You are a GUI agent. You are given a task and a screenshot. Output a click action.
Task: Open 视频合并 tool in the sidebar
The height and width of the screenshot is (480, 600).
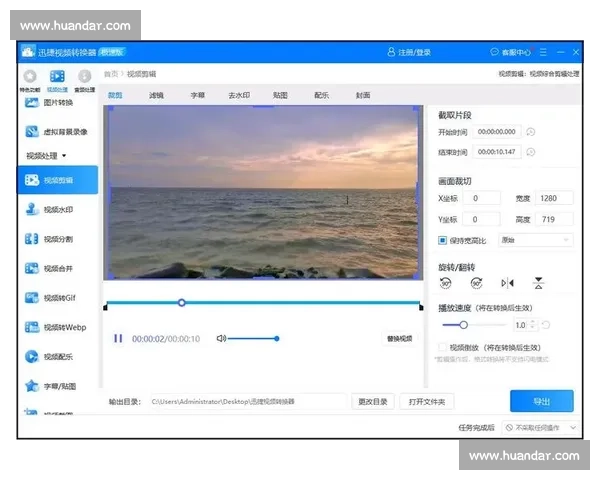(x=49, y=268)
